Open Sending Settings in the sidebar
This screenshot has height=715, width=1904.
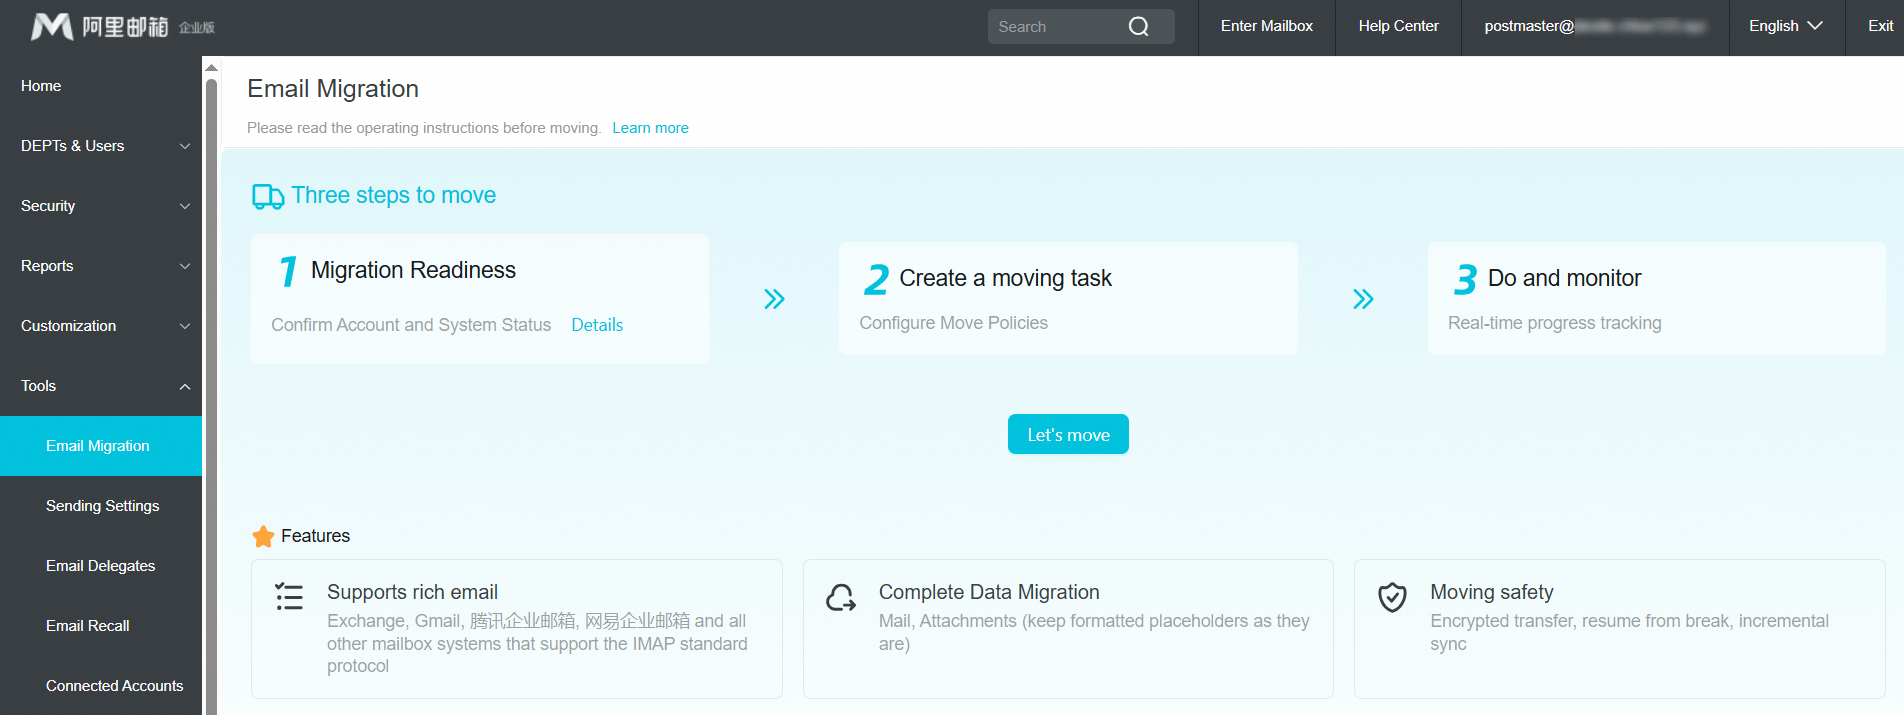click(x=103, y=506)
